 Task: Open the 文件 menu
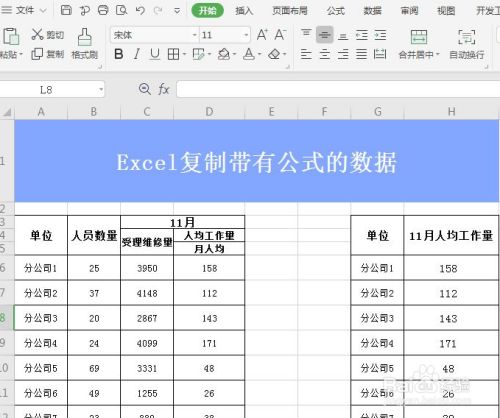tap(25, 11)
